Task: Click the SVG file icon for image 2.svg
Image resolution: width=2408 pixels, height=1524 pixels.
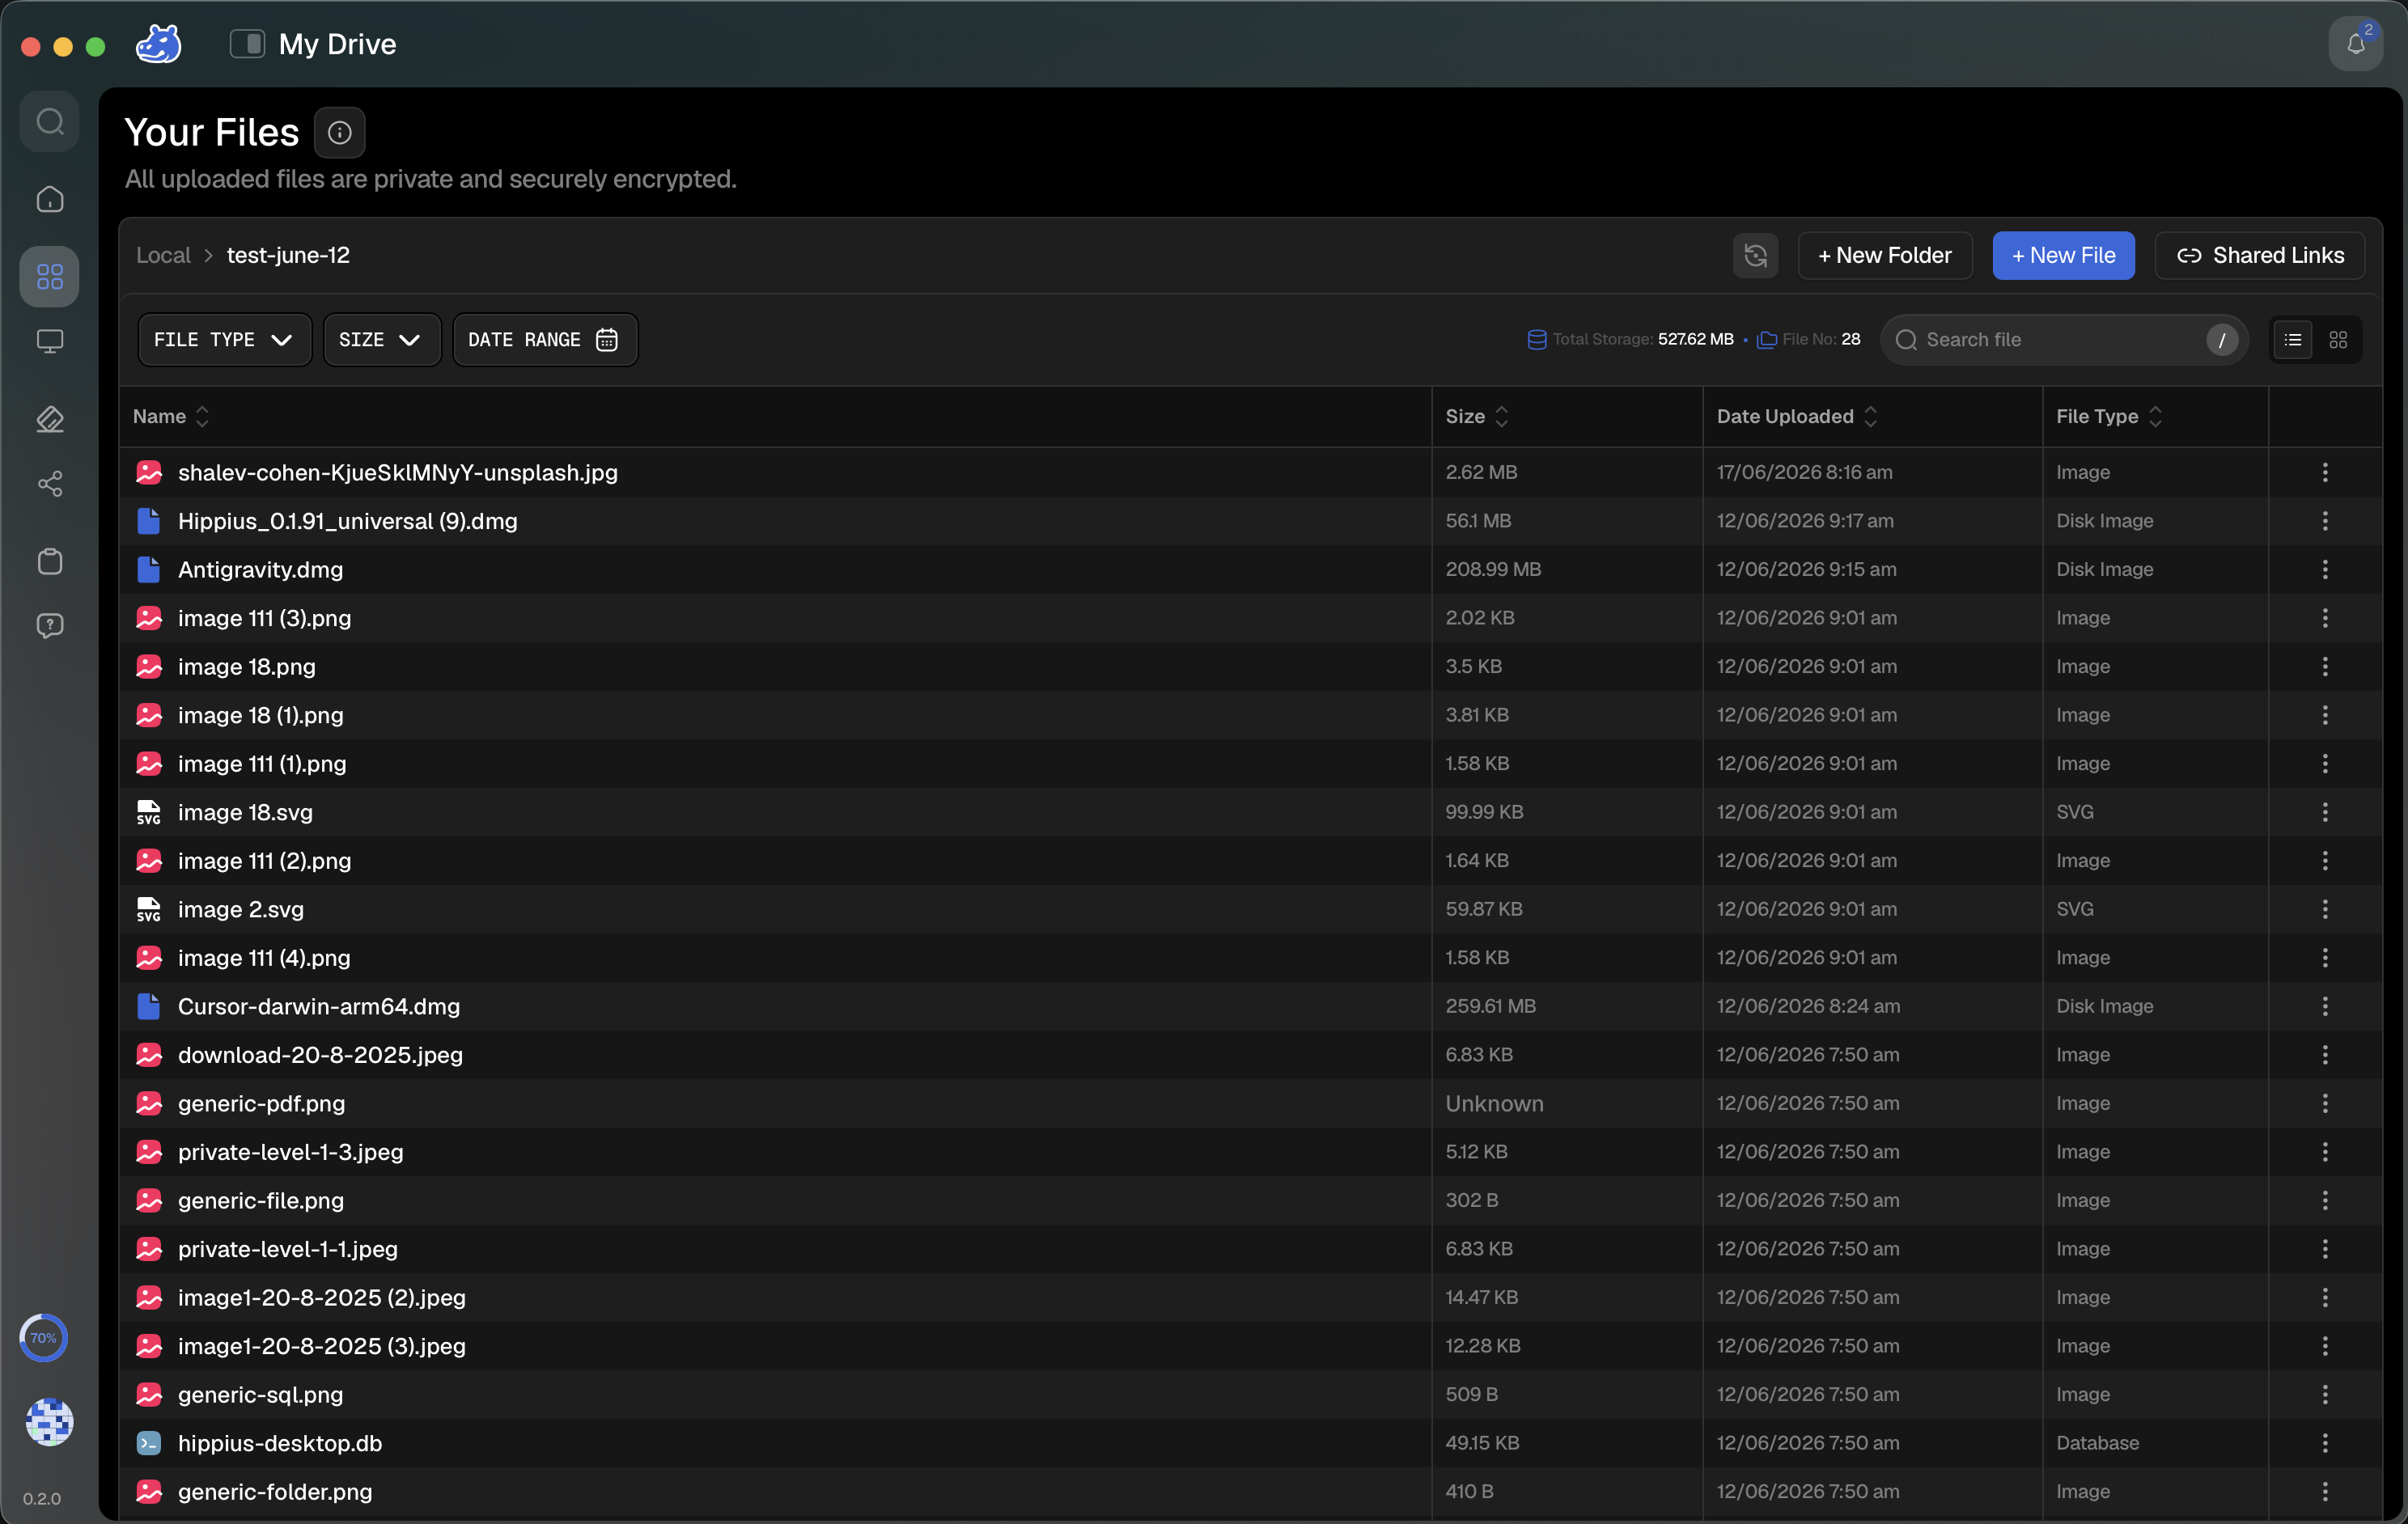Action: click(148, 909)
